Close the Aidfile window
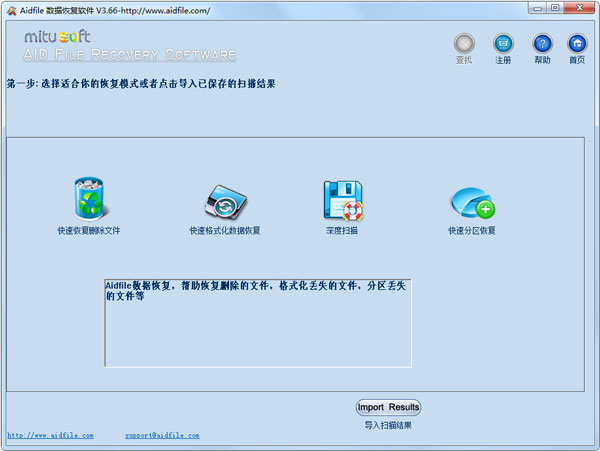600x451 pixels. (579, 8)
